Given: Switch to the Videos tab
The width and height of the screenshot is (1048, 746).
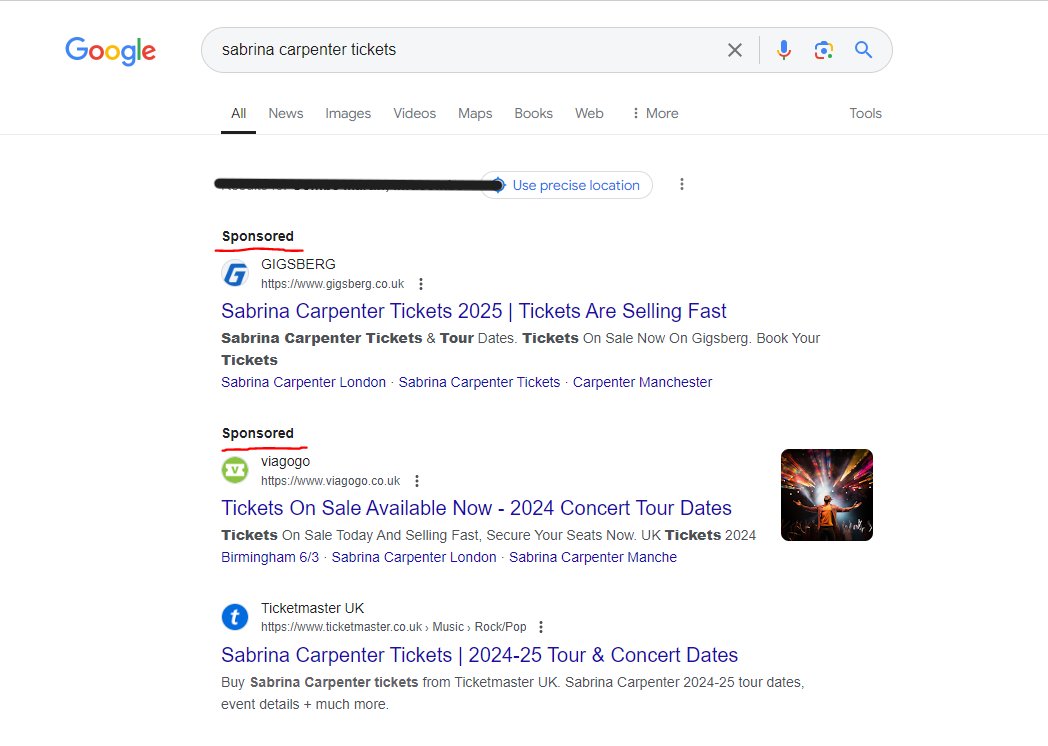Looking at the screenshot, I should pos(414,114).
